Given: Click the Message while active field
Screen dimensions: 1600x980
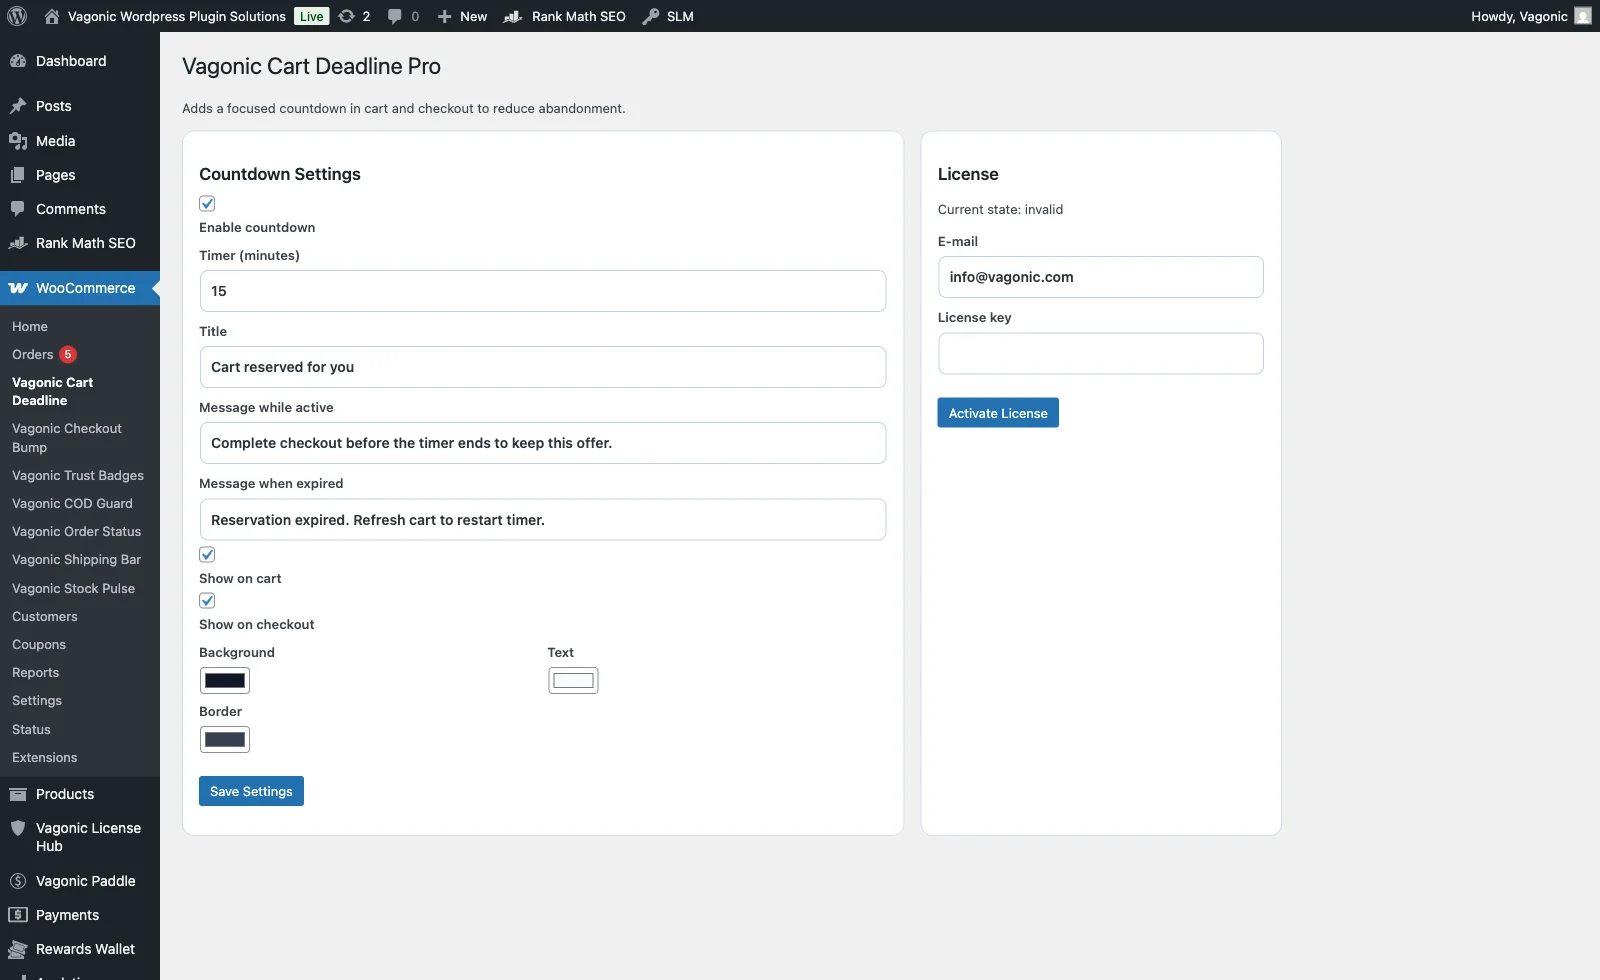Looking at the screenshot, I should pyautogui.click(x=543, y=443).
